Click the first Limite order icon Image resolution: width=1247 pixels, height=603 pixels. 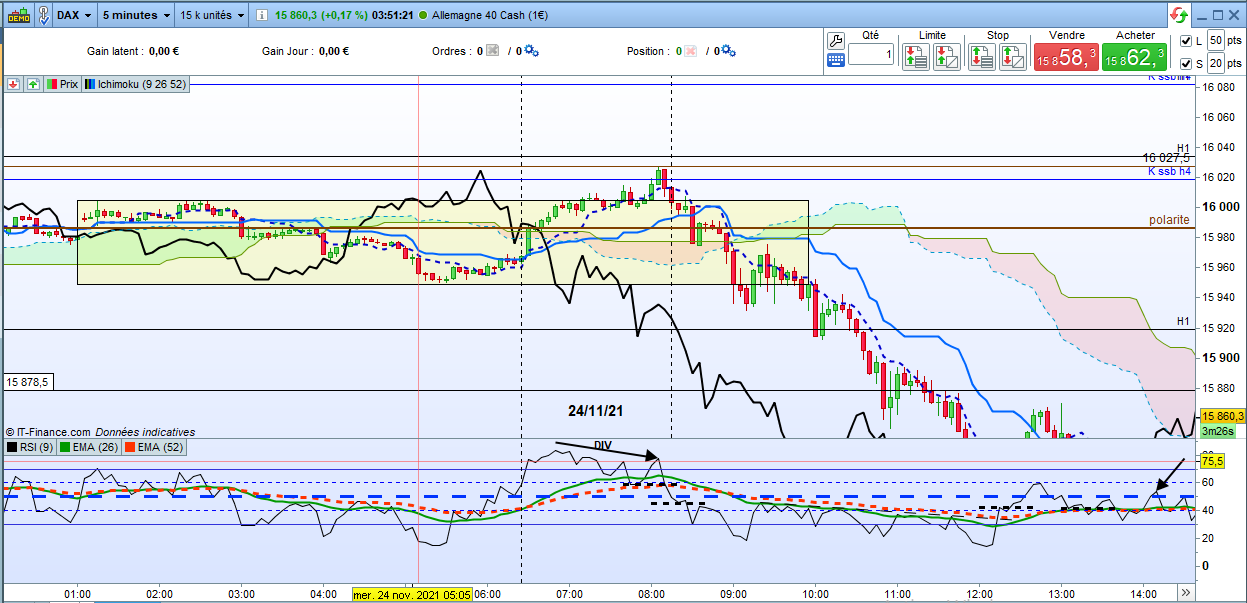pos(915,56)
